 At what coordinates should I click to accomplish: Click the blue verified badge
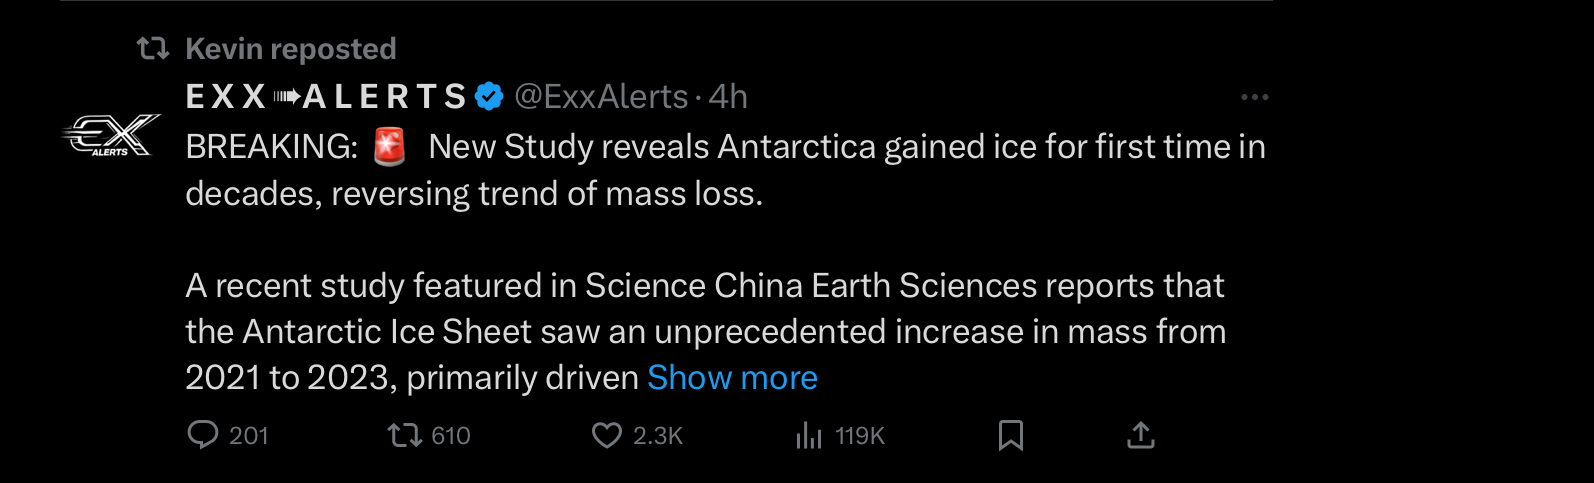tap(489, 97)
